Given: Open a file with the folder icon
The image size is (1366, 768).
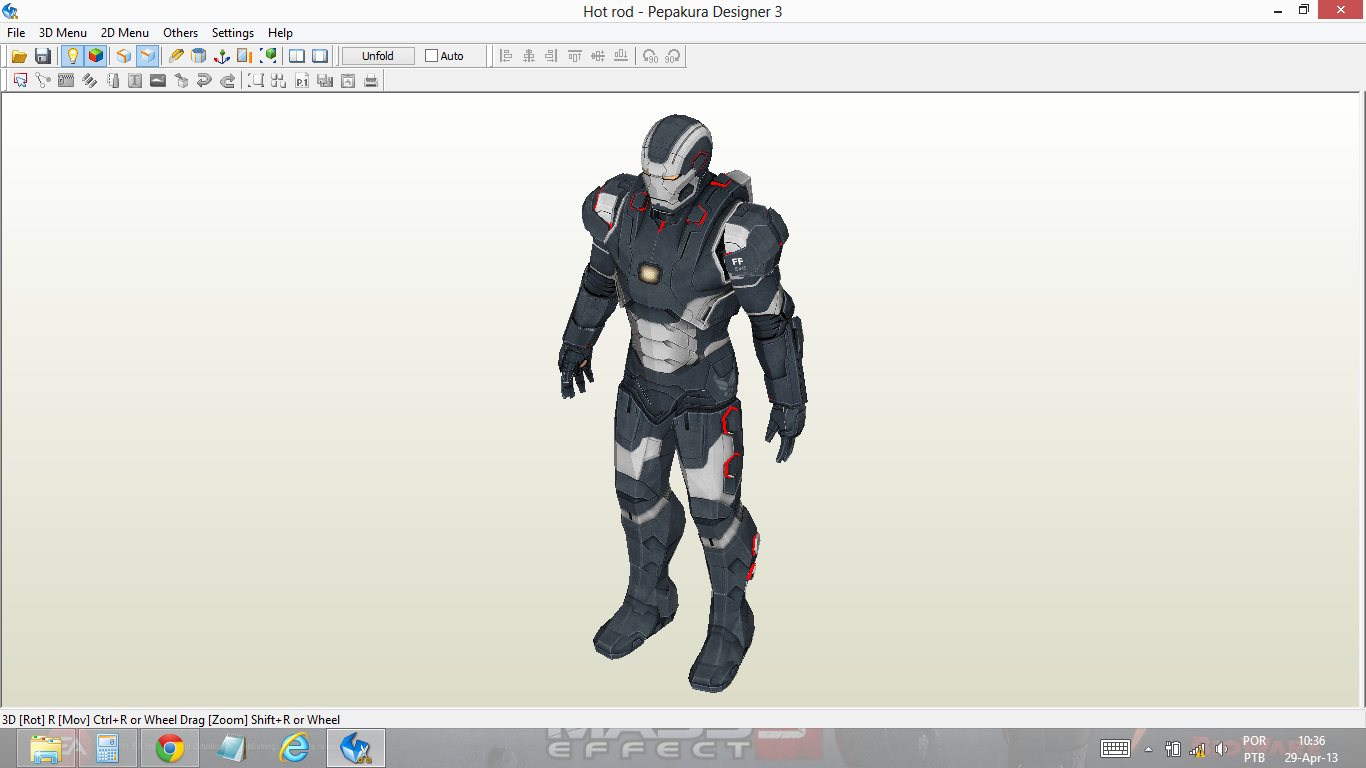Looking at the screenshot, I should [19, 56].
